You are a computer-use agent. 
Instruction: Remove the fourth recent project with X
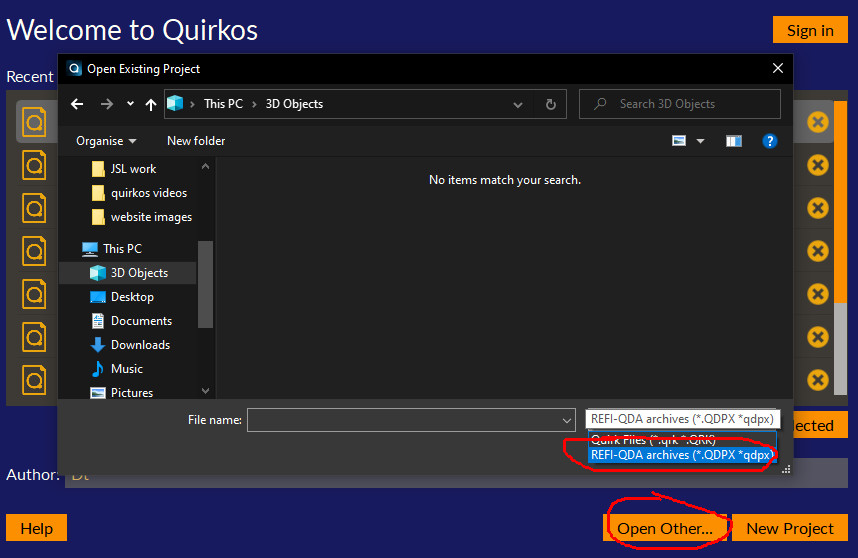pos(818,251)
